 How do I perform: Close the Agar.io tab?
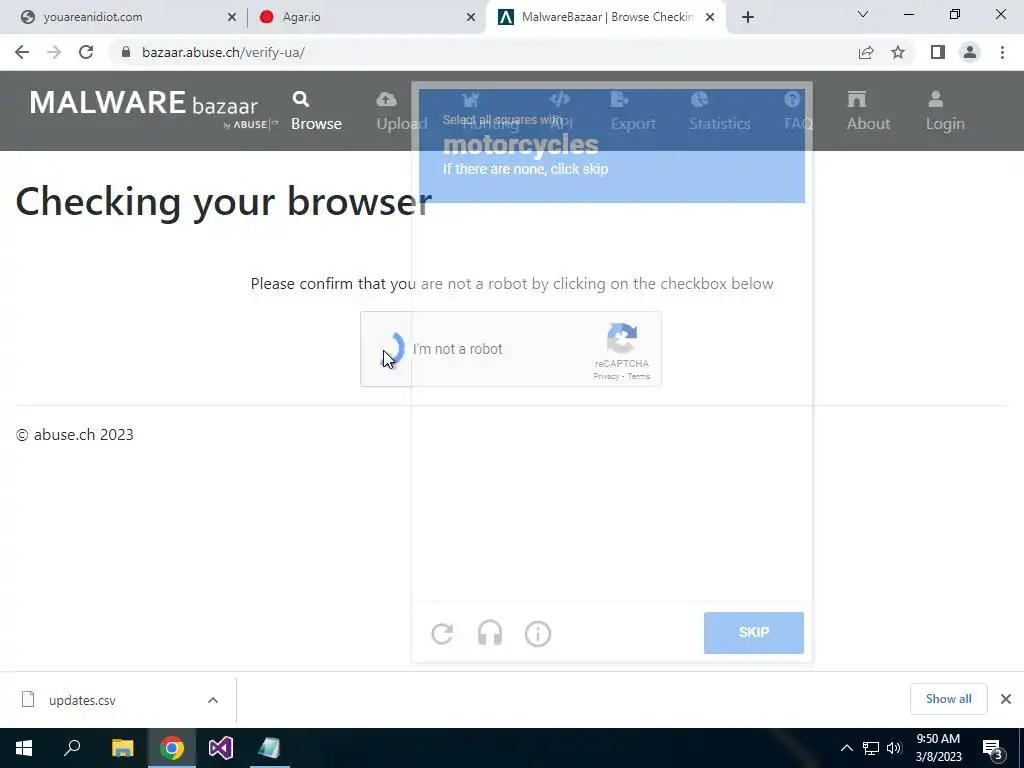[x=471, y=17]
